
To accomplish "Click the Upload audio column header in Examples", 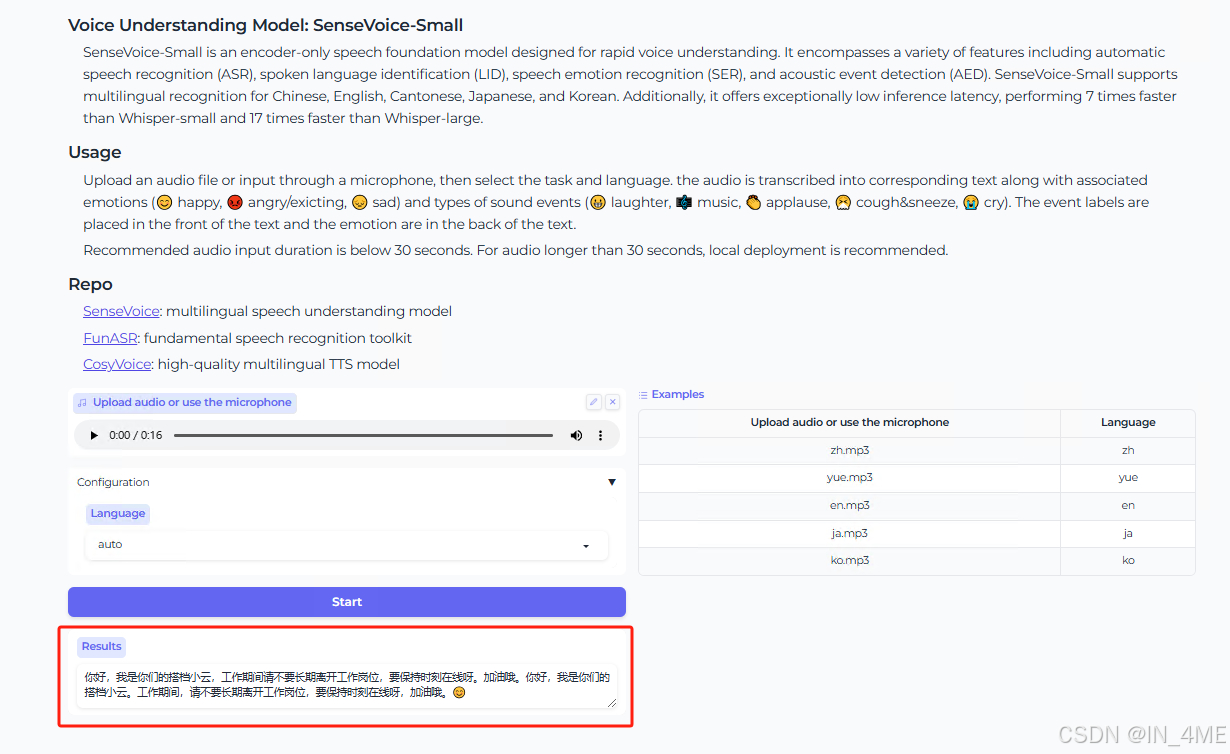I will point(849,422).
